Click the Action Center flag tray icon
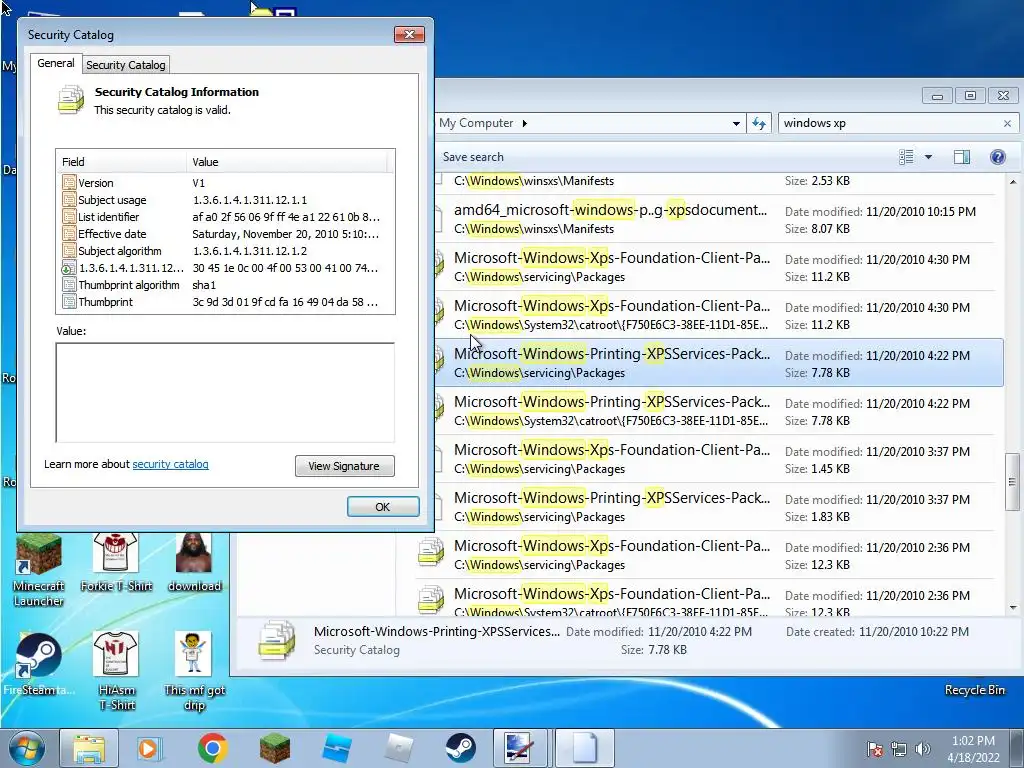This screenshot has width=1024, height=768. pos(874,749)
